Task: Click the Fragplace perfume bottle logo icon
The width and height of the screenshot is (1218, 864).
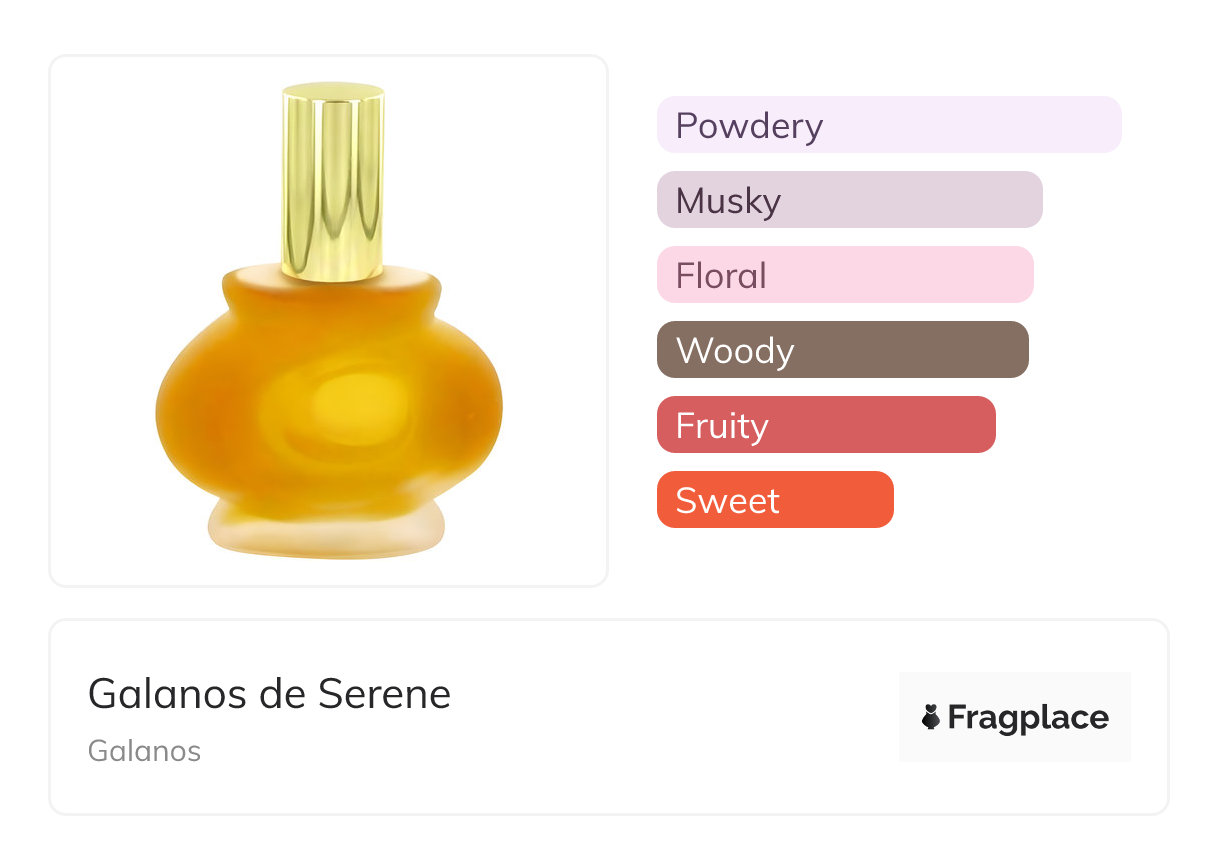Action: 931,717
